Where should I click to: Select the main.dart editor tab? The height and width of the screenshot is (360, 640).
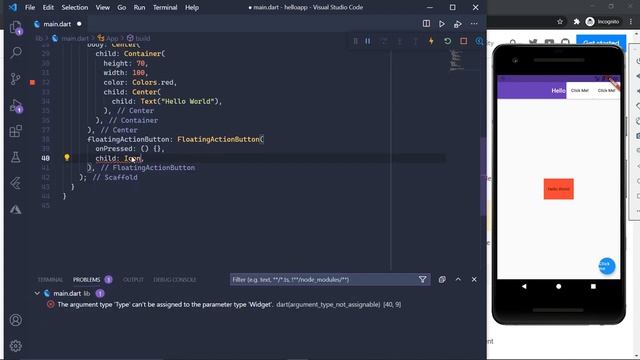tap(58, 24)
